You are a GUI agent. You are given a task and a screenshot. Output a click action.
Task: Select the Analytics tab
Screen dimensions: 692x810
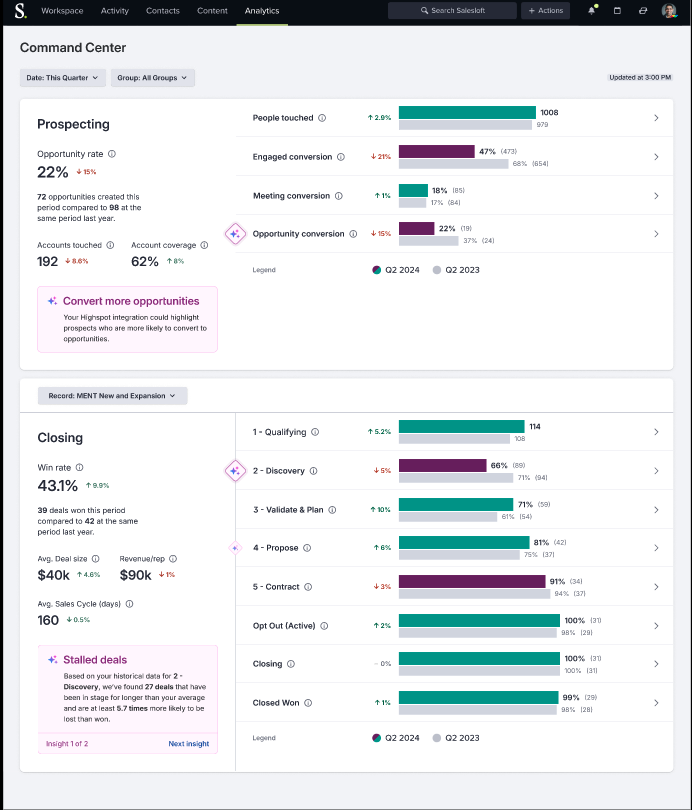coord(262,11)
